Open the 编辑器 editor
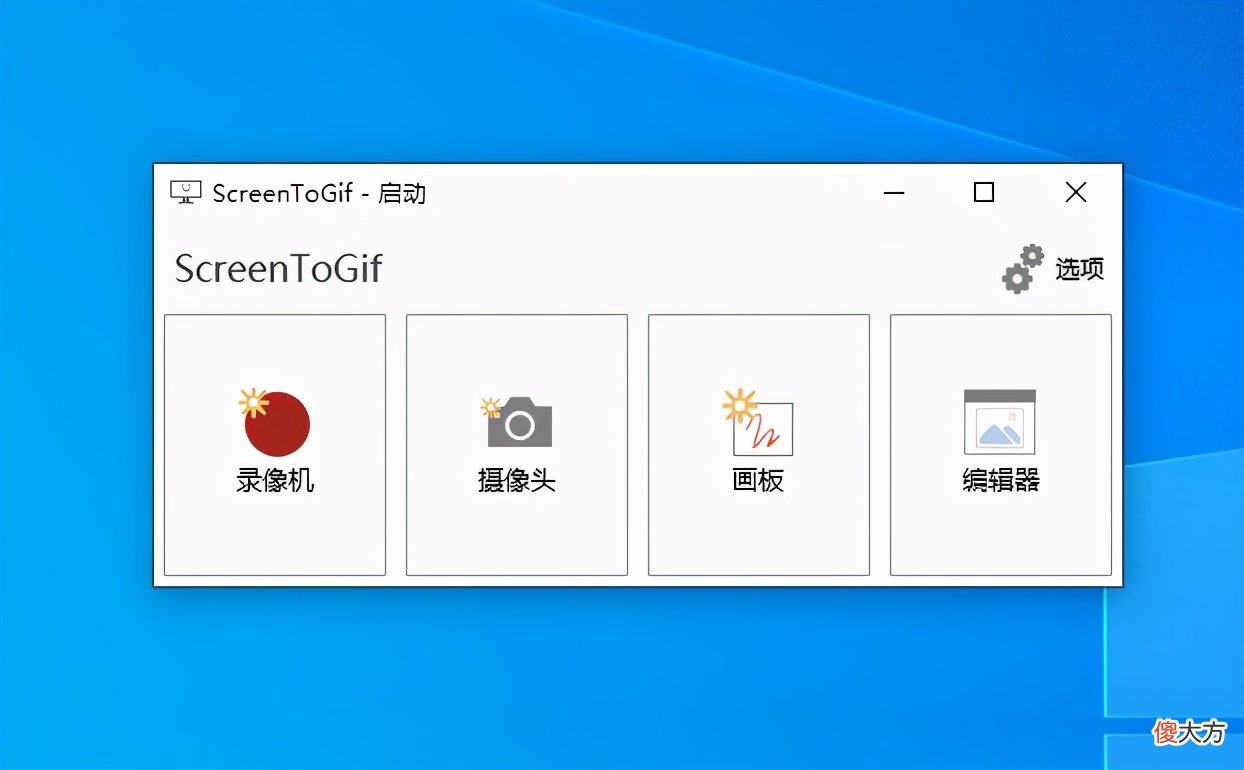This screenshot has height=770, width=1244. (1001, 445)
